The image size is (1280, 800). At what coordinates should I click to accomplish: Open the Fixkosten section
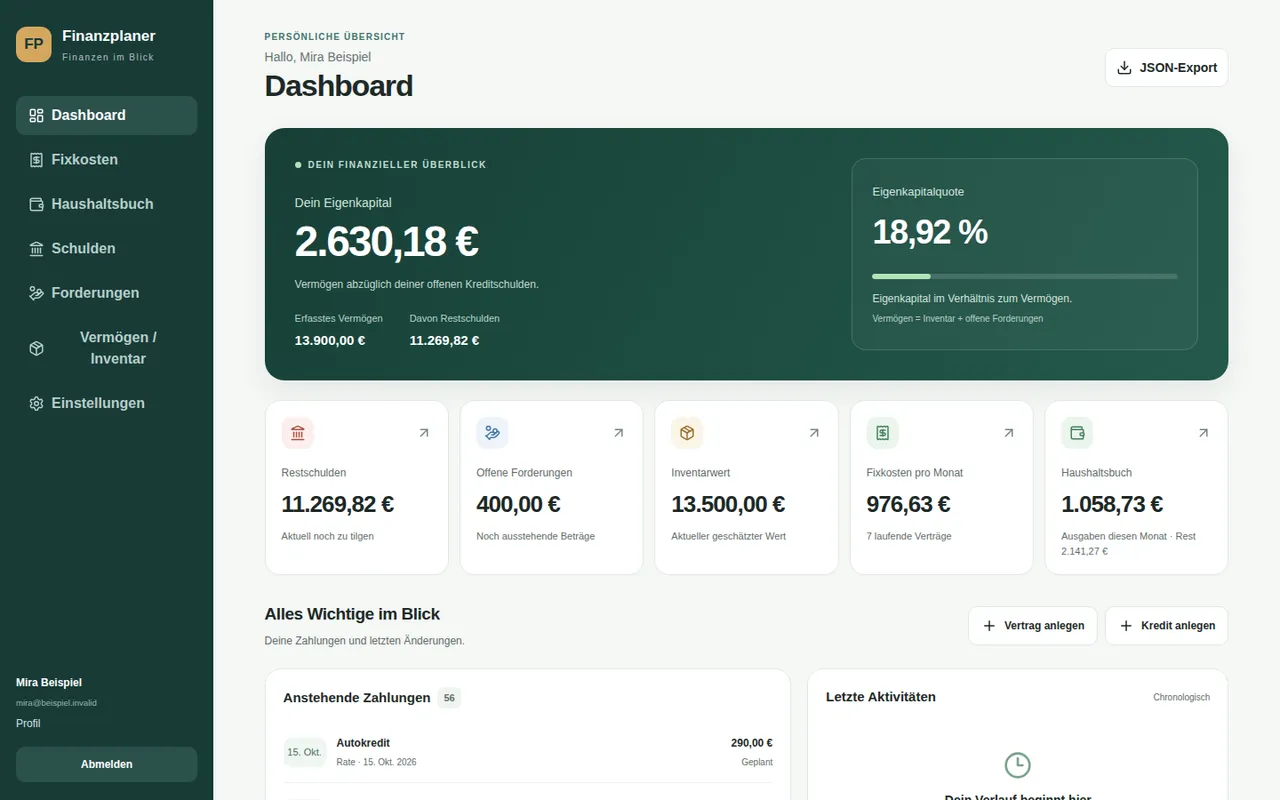pos(106,160)
